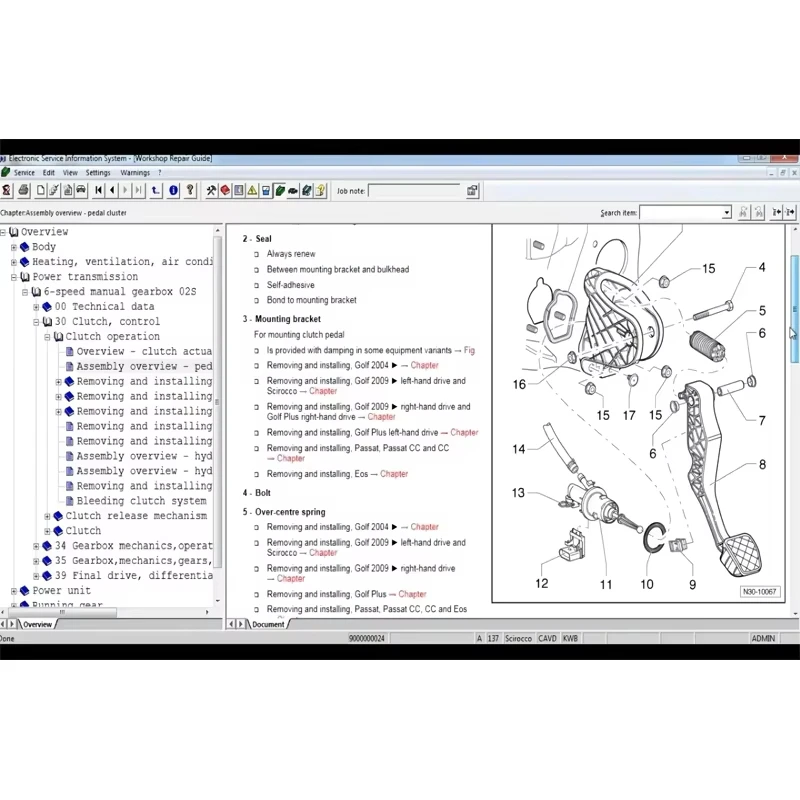
Task: Open Chapter link after Passat CC and CC
Action: [x=290, y=458]
